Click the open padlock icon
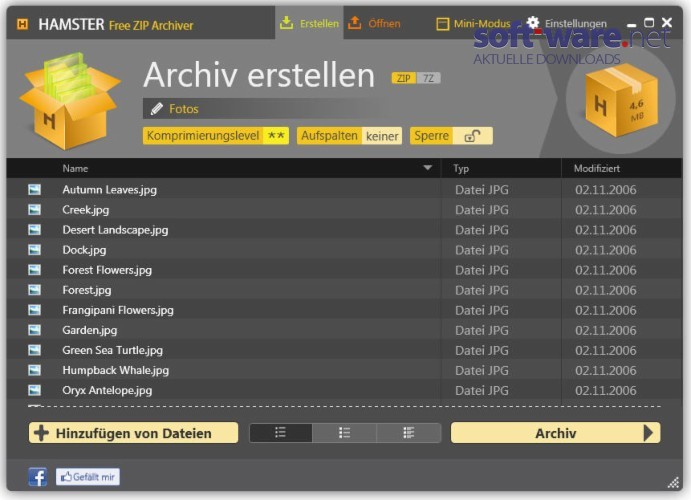The width and height of the screenshot is (691, 500). pyautogui.click(x=472, y=136)
